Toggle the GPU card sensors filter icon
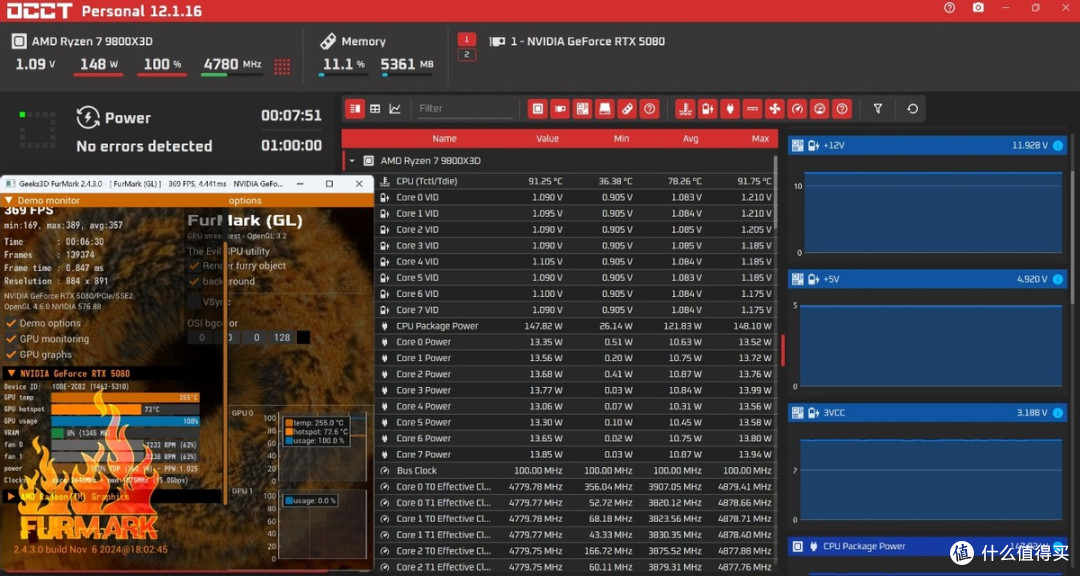Viewport: 1080px width, 576px height. tap(560, 109)
